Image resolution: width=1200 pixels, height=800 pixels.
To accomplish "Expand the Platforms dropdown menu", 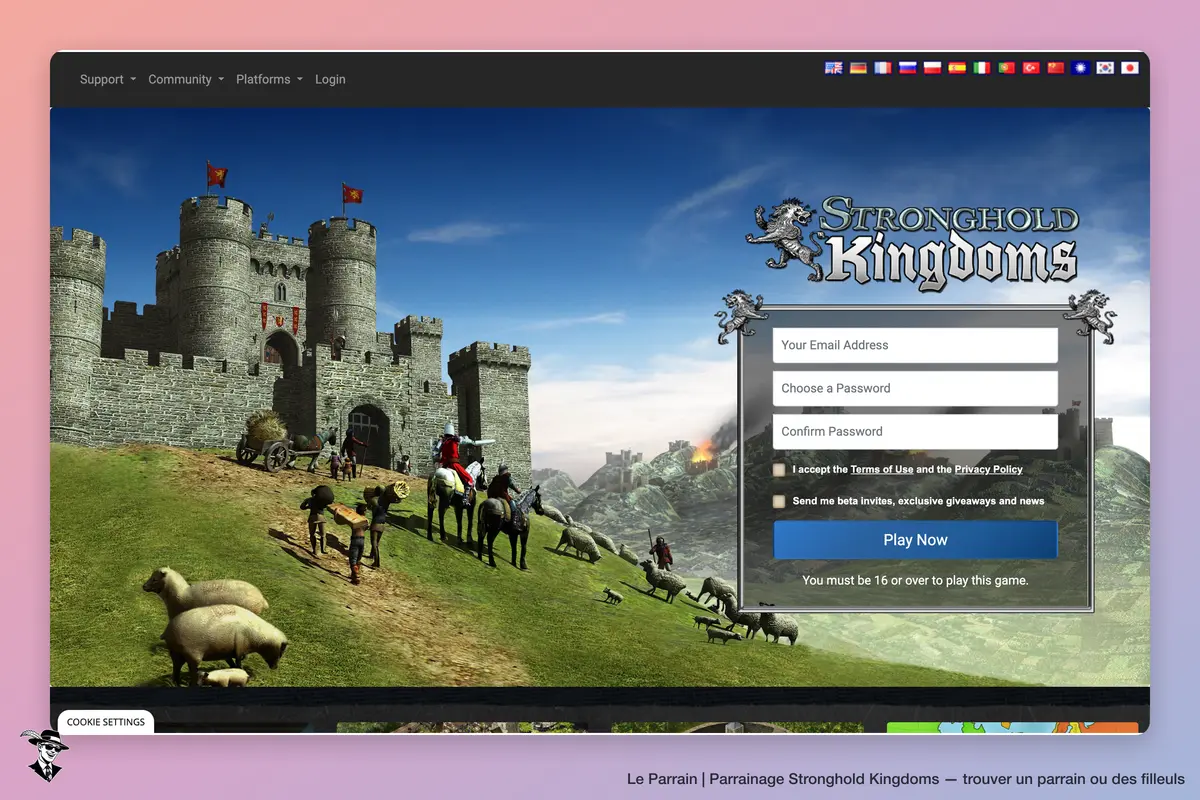I will (x=269, y=79).
